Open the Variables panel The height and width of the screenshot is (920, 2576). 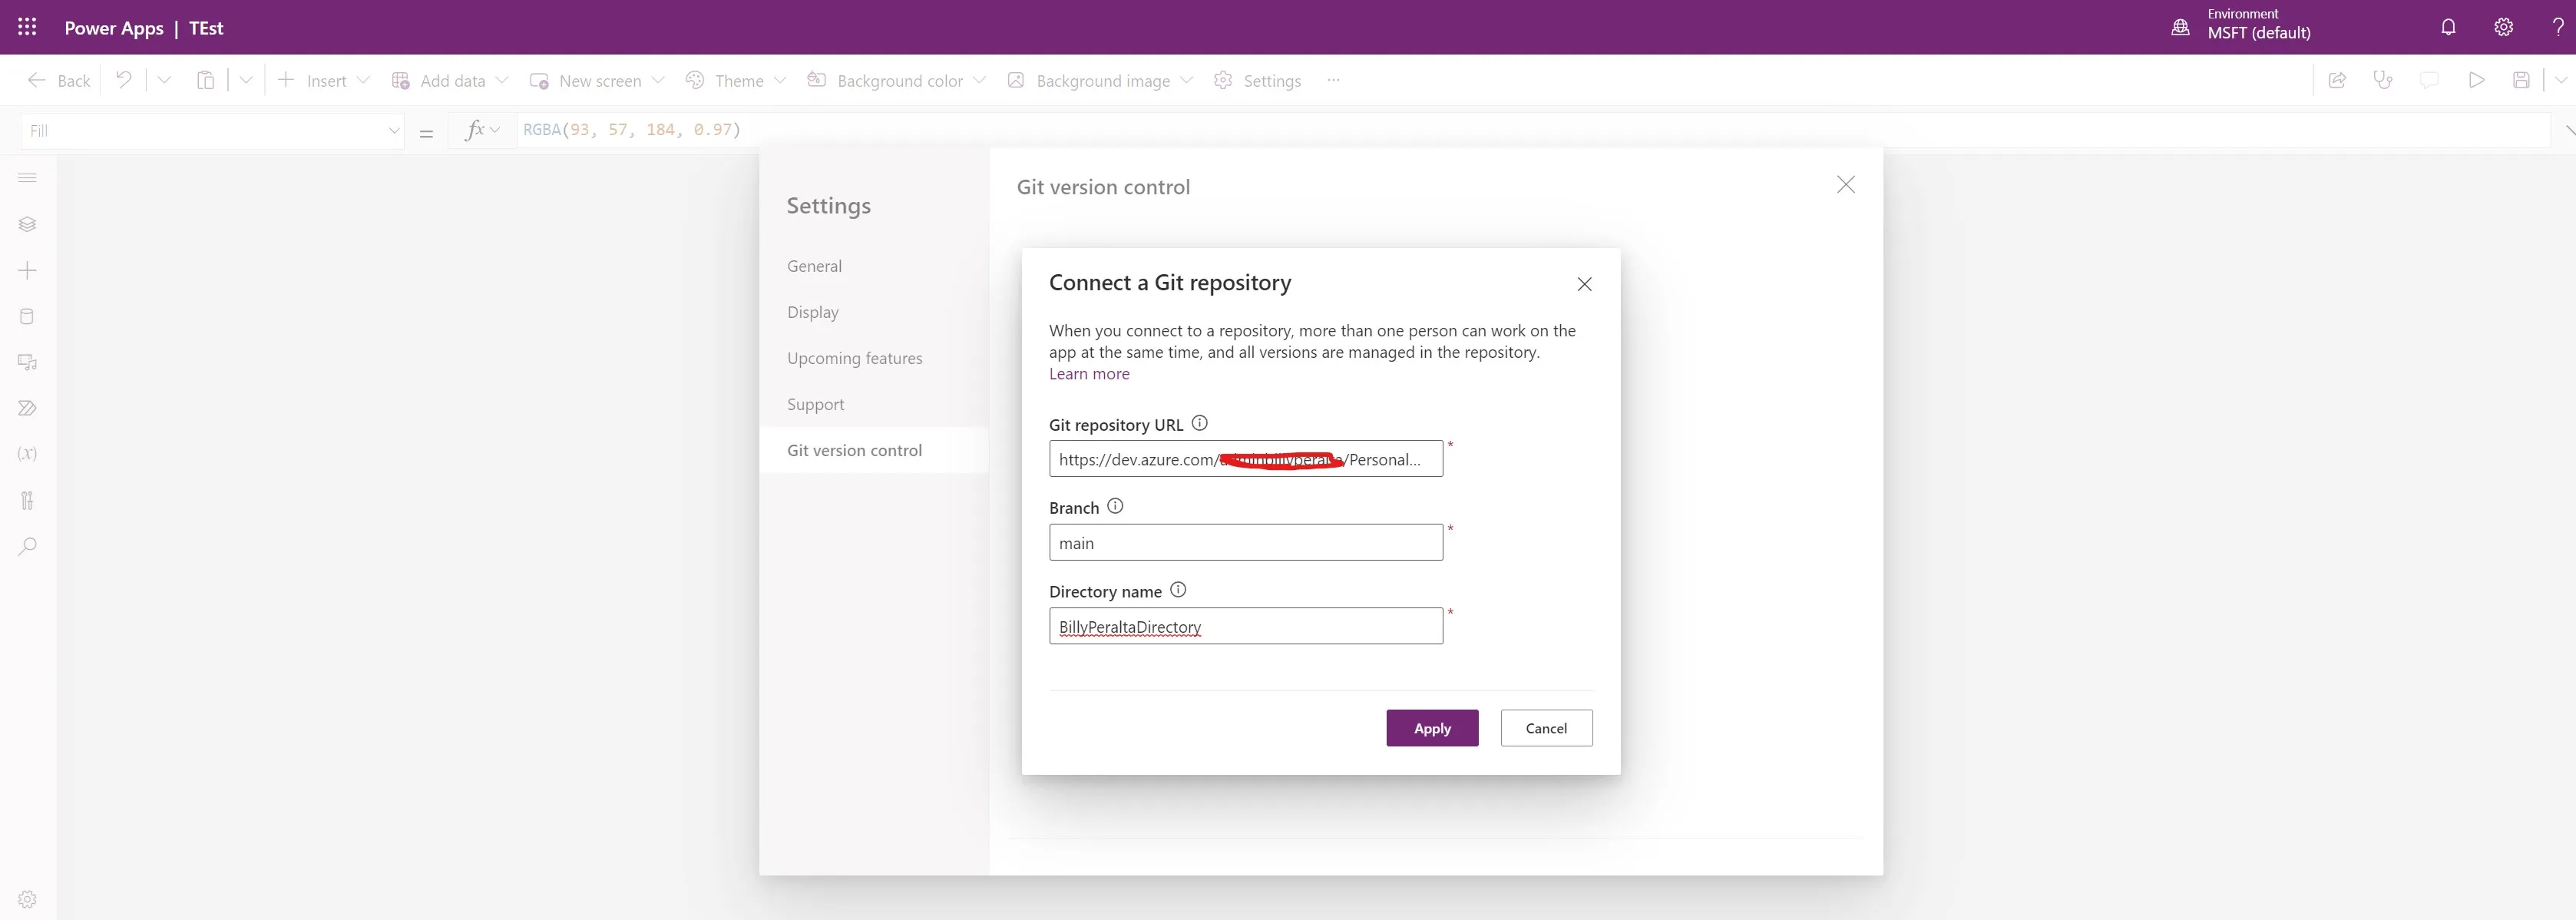pos(27,454)
